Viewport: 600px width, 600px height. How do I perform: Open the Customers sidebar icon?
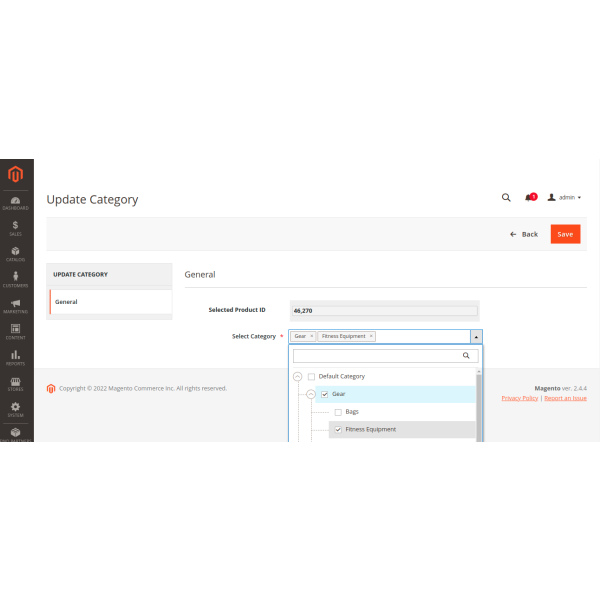tap(16, 280)
